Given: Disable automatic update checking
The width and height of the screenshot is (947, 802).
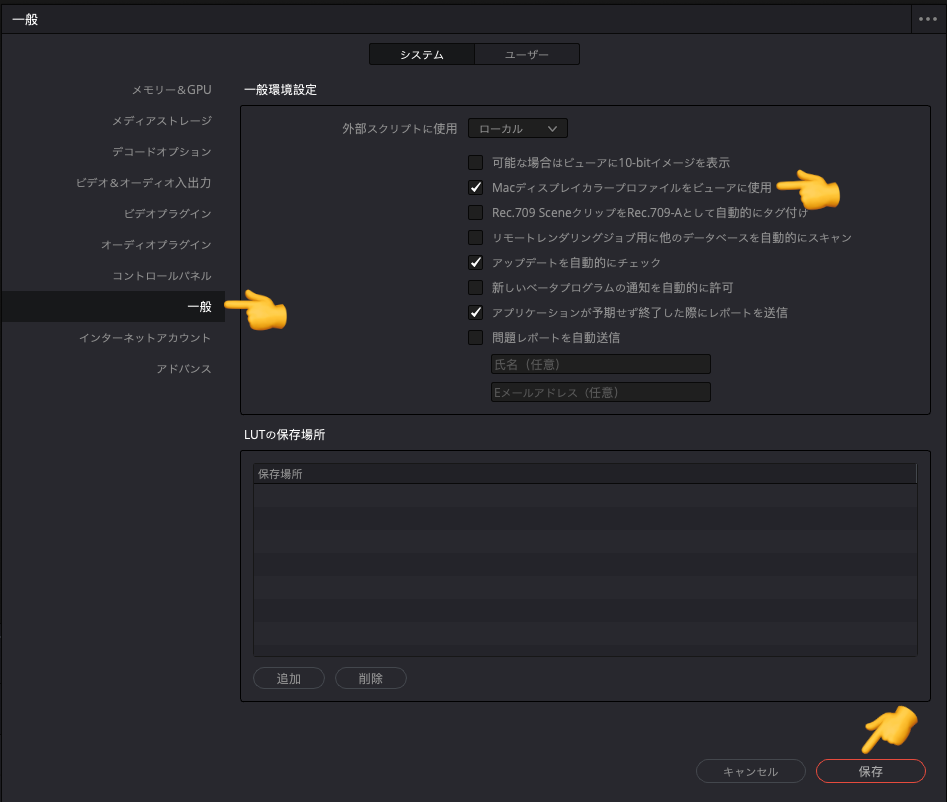Looking at the screenshot, I should click(x=476, y=262).
